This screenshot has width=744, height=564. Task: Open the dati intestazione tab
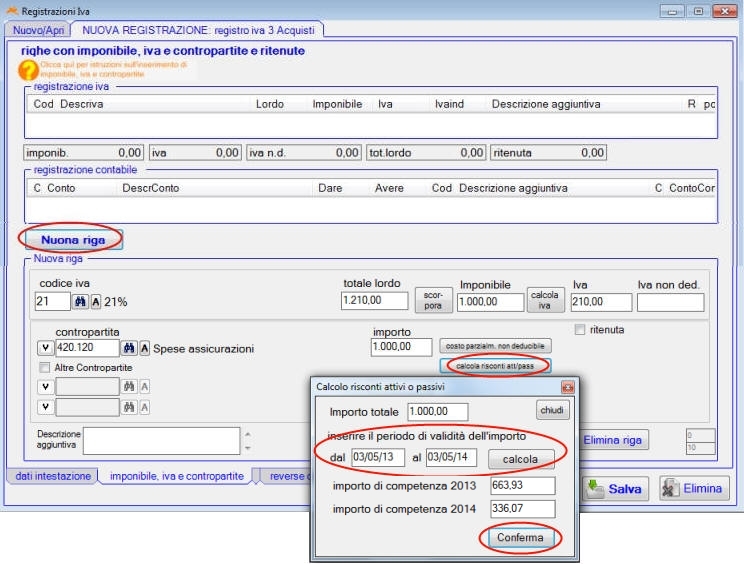pyautogui.click(x=53, y=476)
